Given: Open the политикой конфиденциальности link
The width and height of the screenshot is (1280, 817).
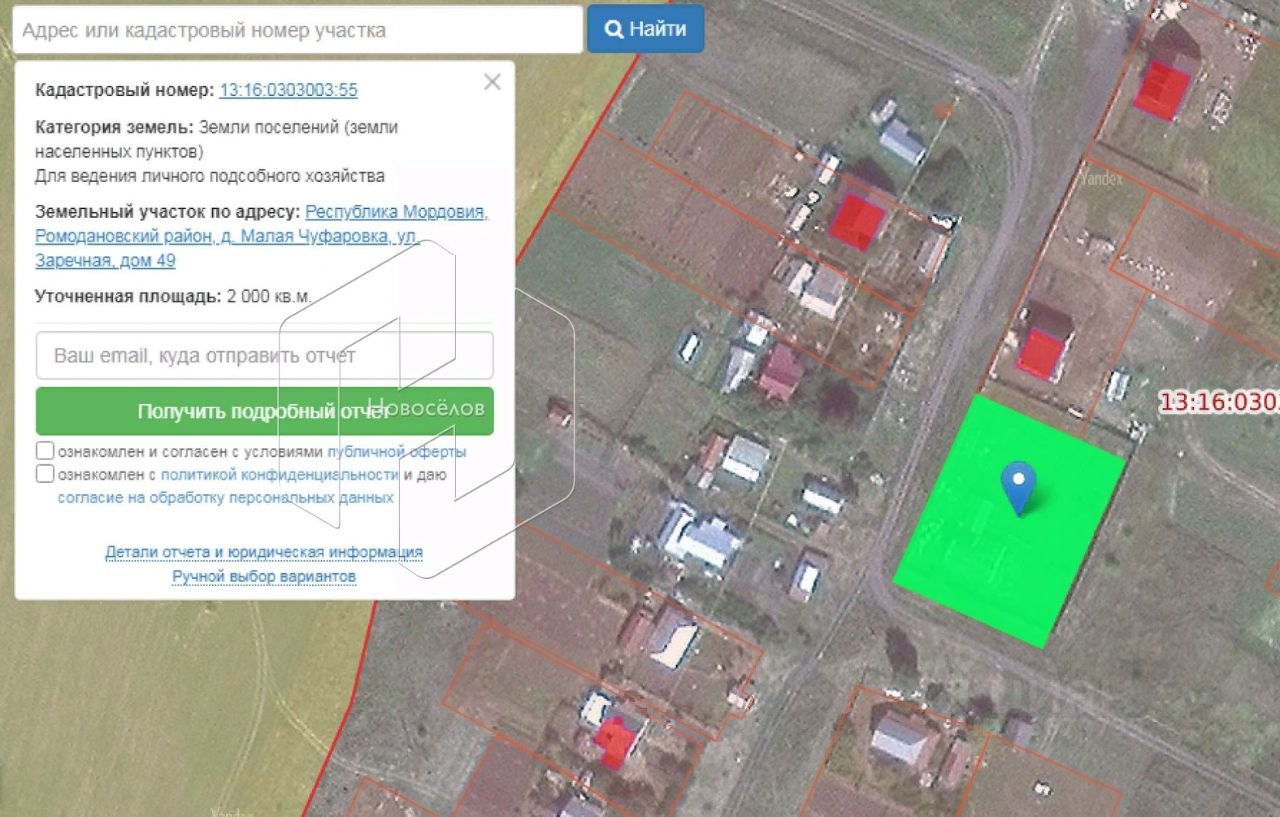Looking at the screenshot, I should pyautogui.click(x=280, y=475).
